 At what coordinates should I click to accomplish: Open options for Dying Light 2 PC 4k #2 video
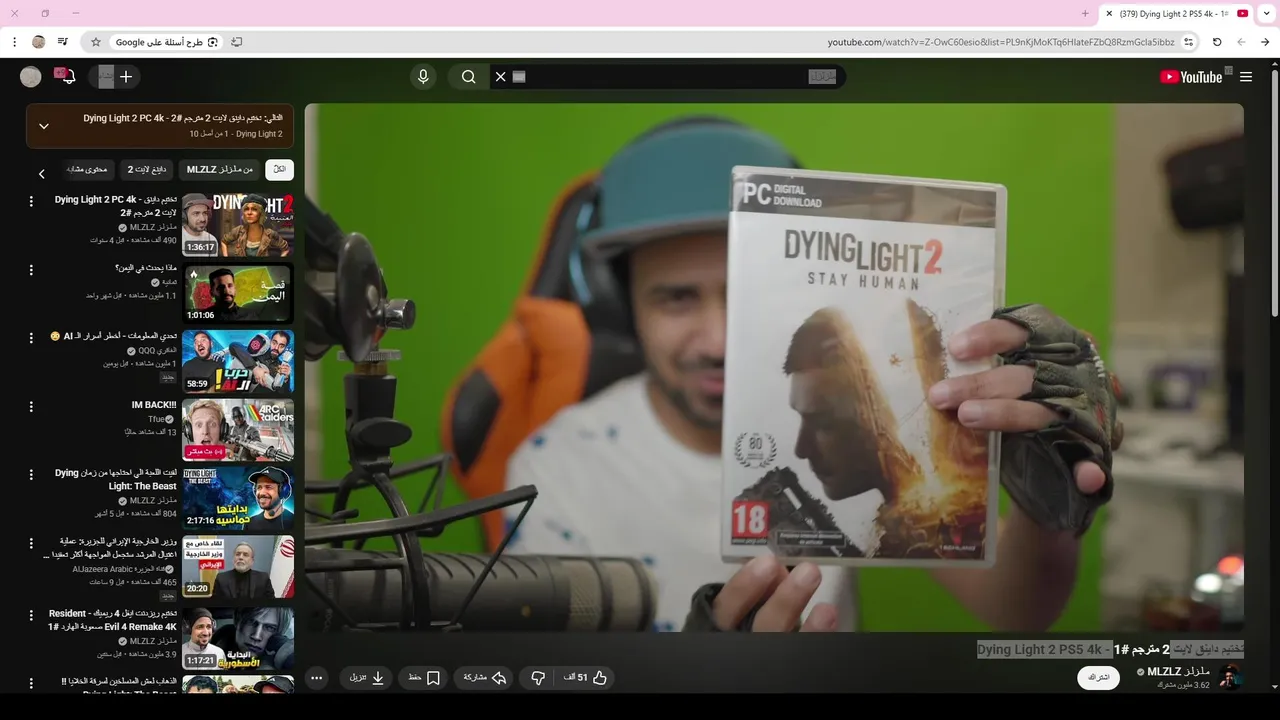[31, 202]
